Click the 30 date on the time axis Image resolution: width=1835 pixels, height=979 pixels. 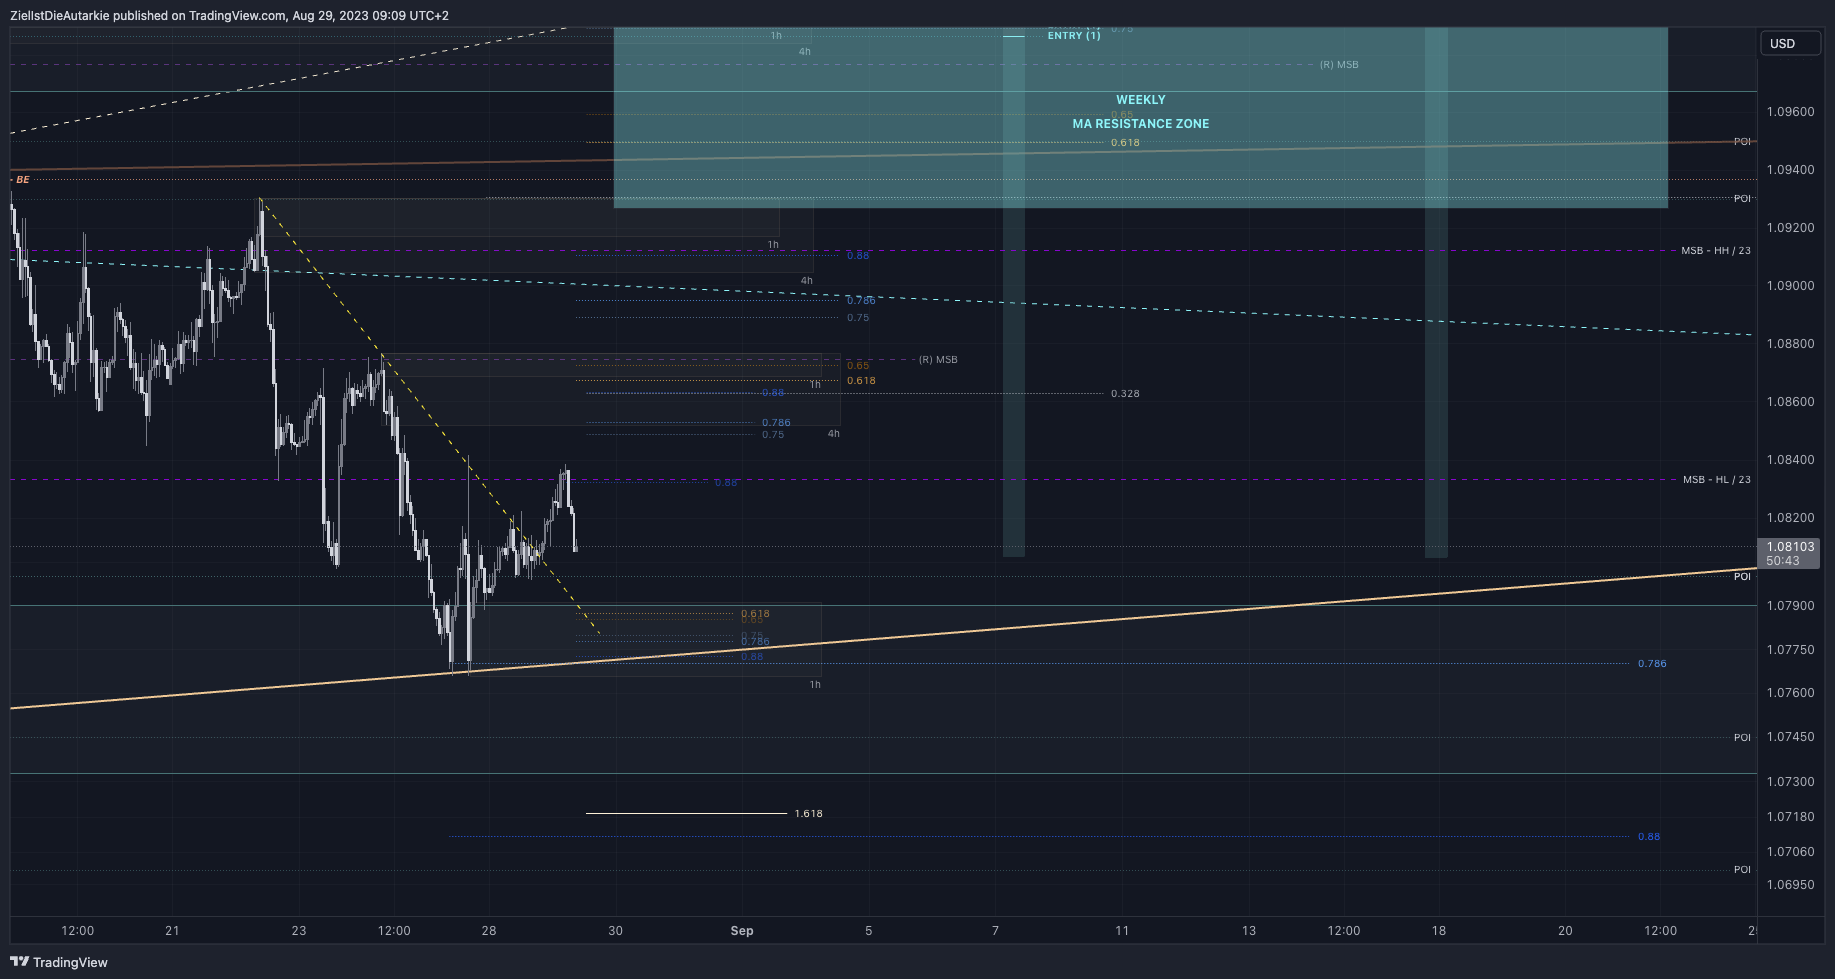click(x=615, y=931)
